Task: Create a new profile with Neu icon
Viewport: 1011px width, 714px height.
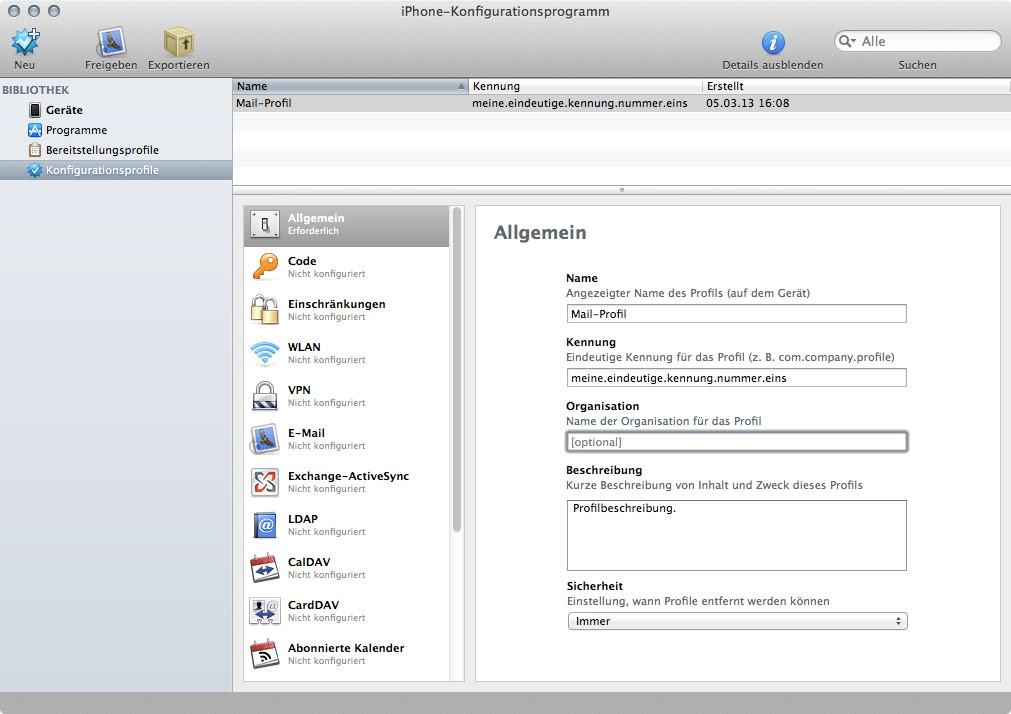Action: coord(25,42)
